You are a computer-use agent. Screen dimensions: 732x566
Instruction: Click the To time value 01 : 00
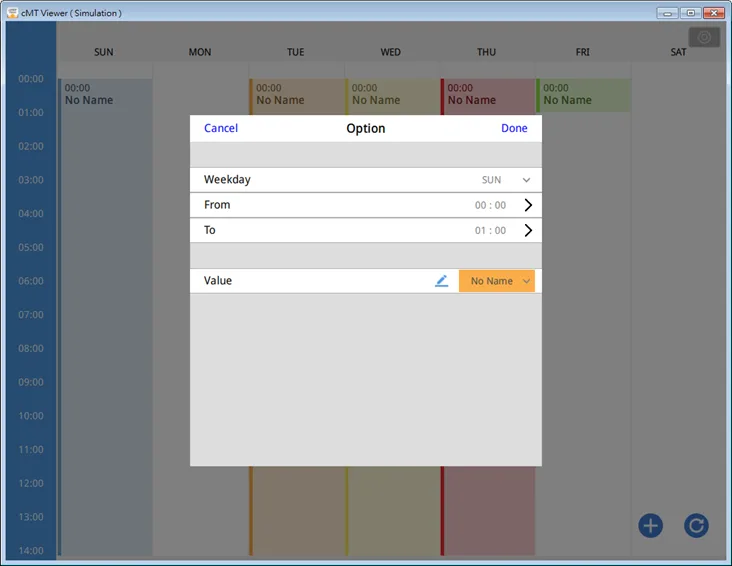[490, 230]
